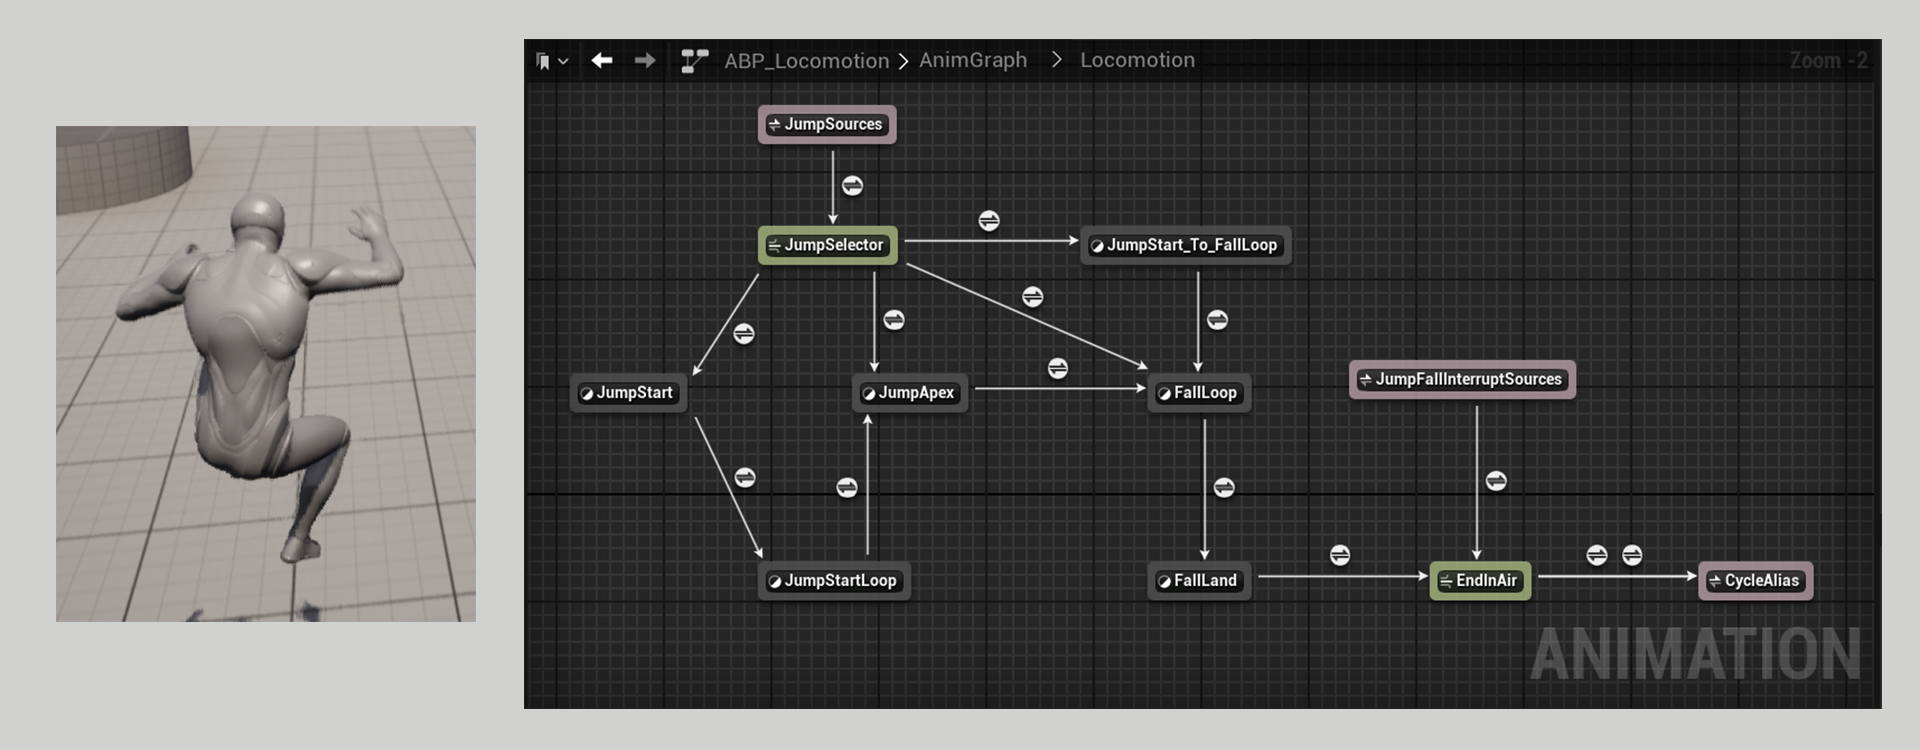Select the JumpSources alias node
The image size is (1920, 750).
point(827,125)
